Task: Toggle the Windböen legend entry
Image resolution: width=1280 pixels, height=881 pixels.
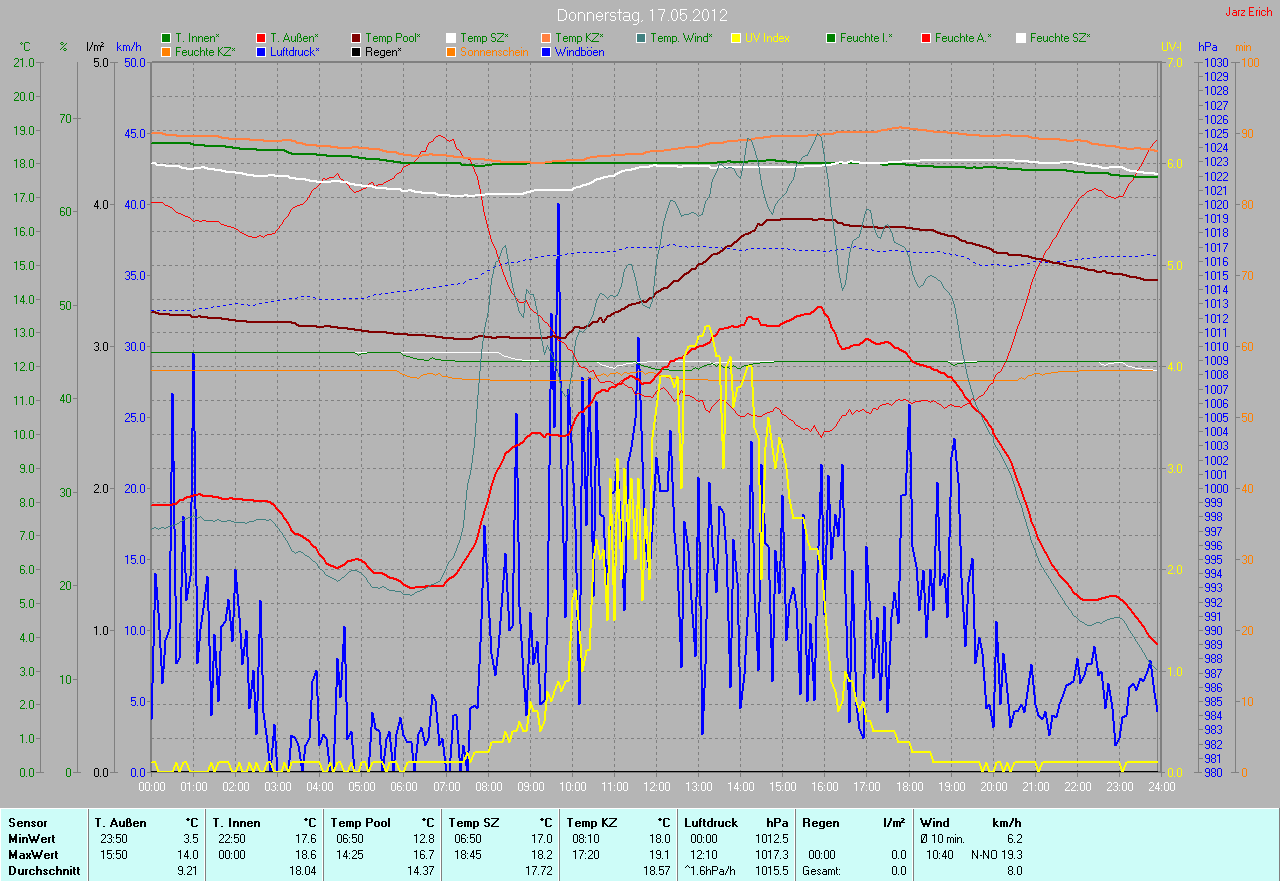Action: (578, 52)
